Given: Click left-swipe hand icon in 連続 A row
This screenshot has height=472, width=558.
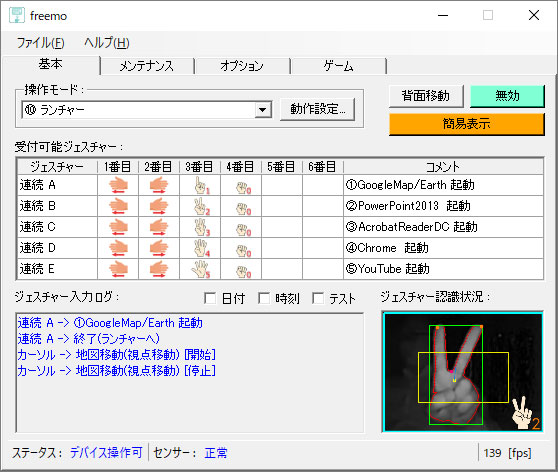Looking at the screenshot, I should (118, 185).
